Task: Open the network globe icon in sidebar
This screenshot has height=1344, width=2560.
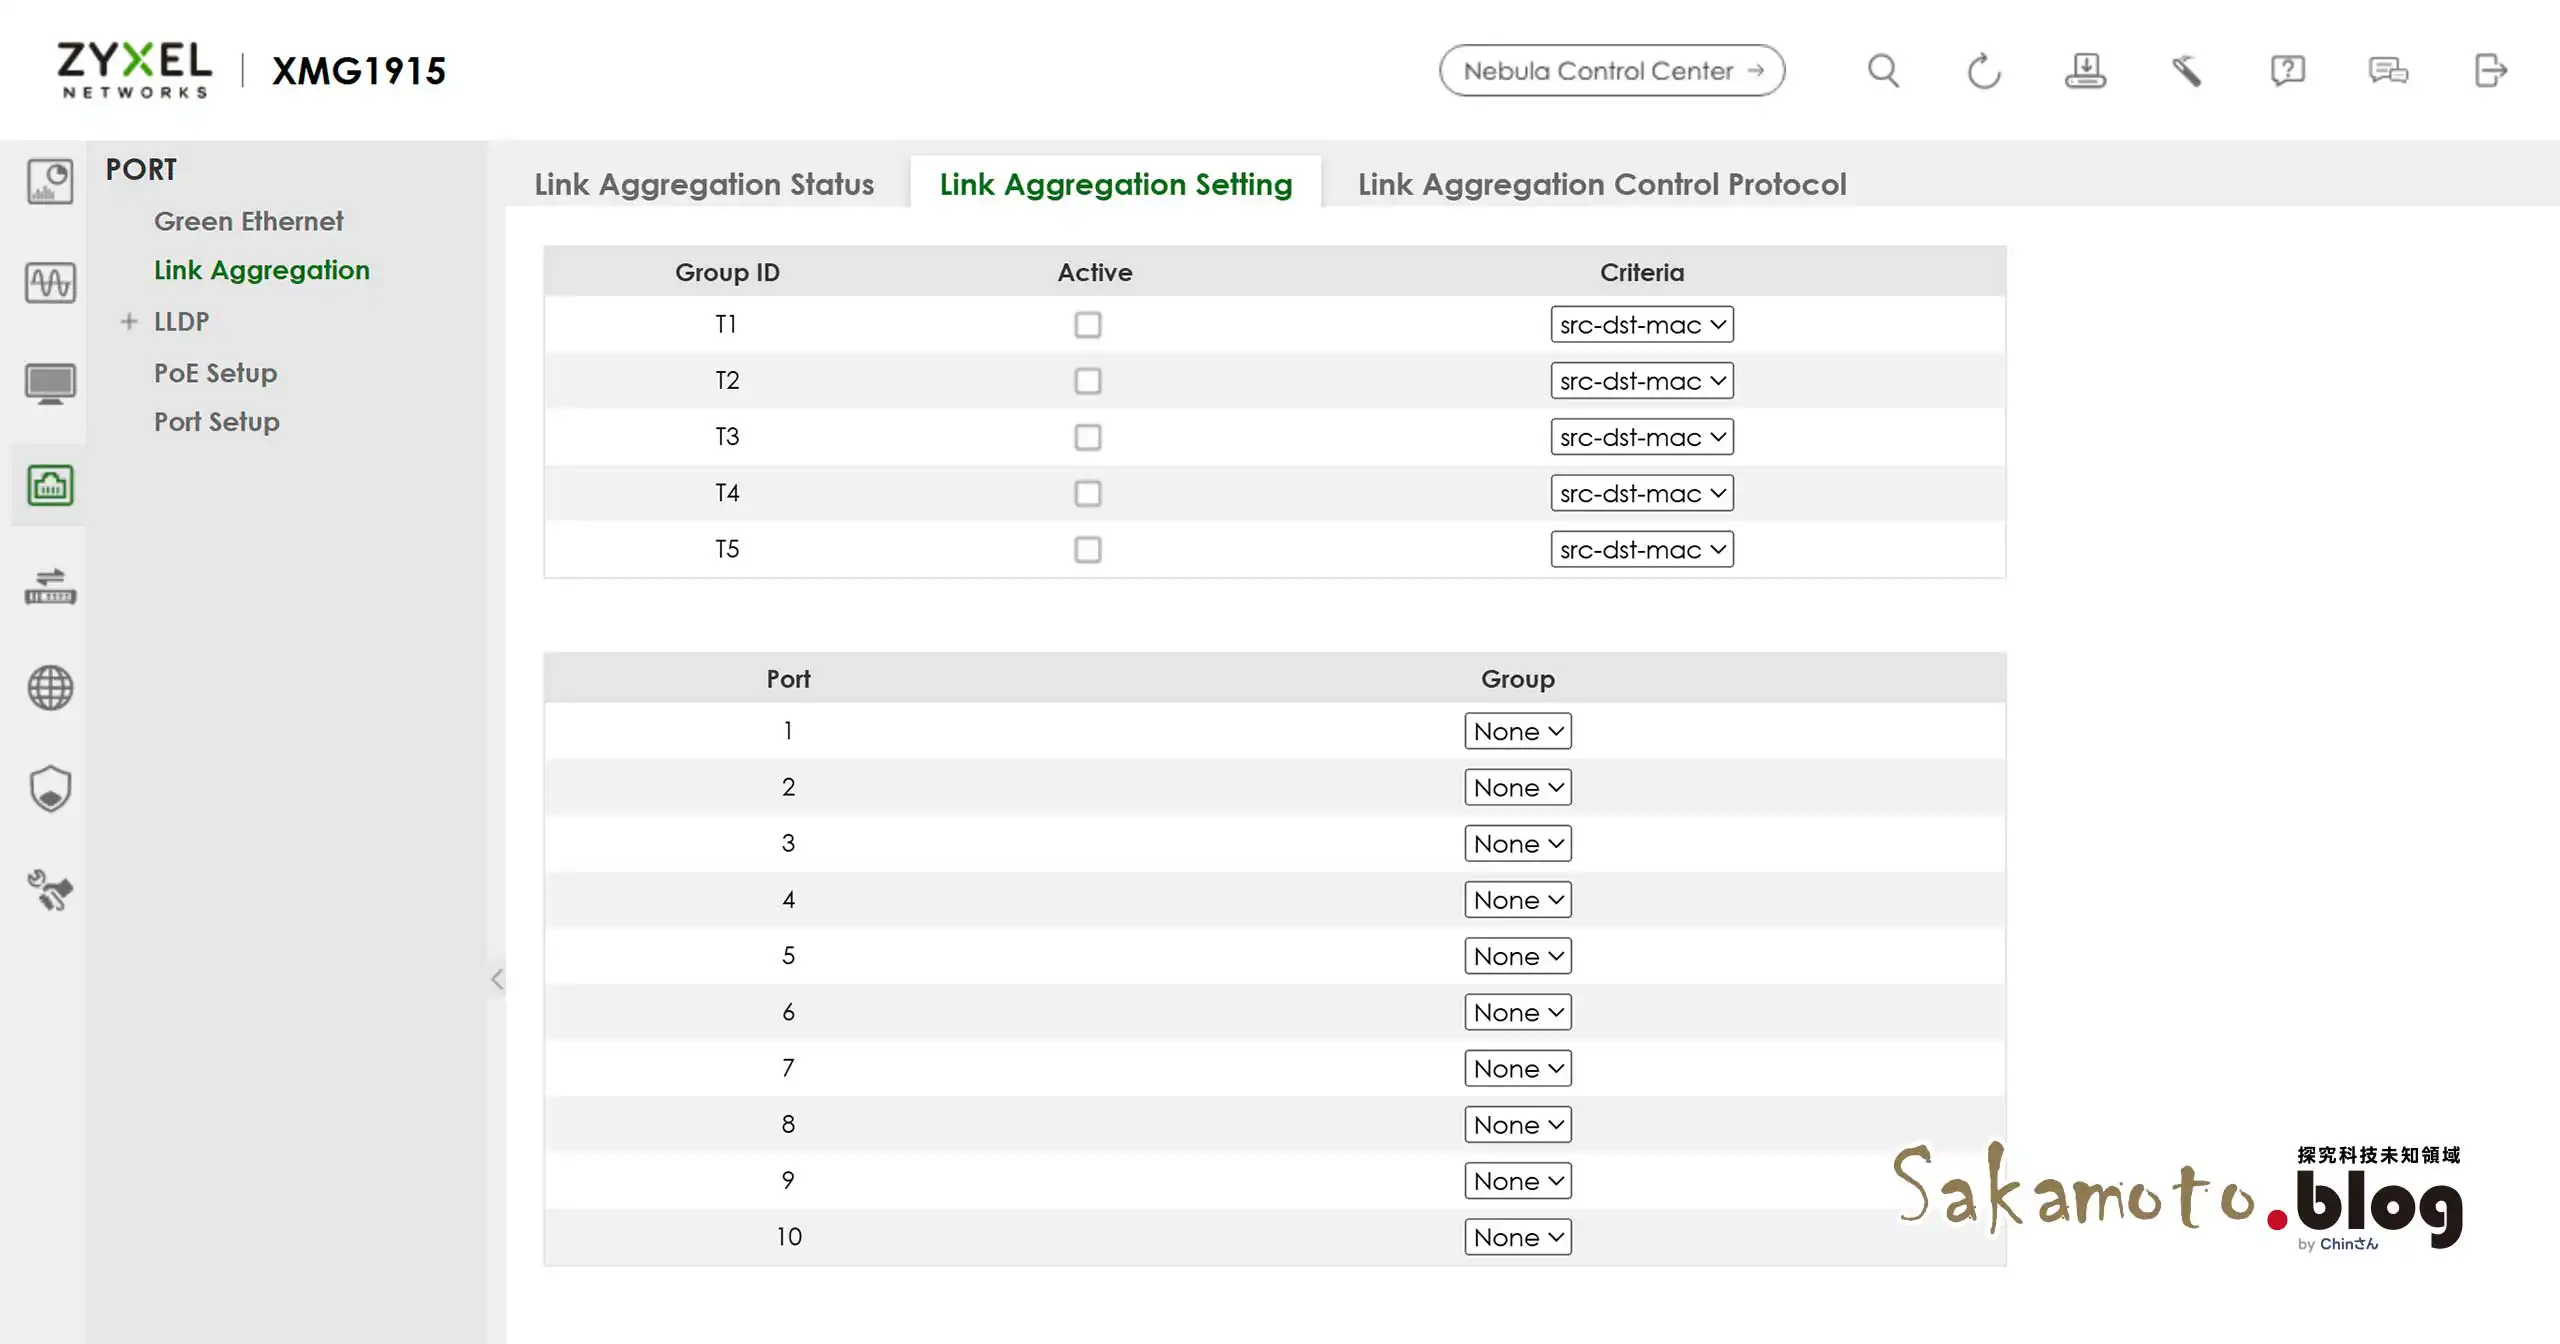Action: [50, 688]
